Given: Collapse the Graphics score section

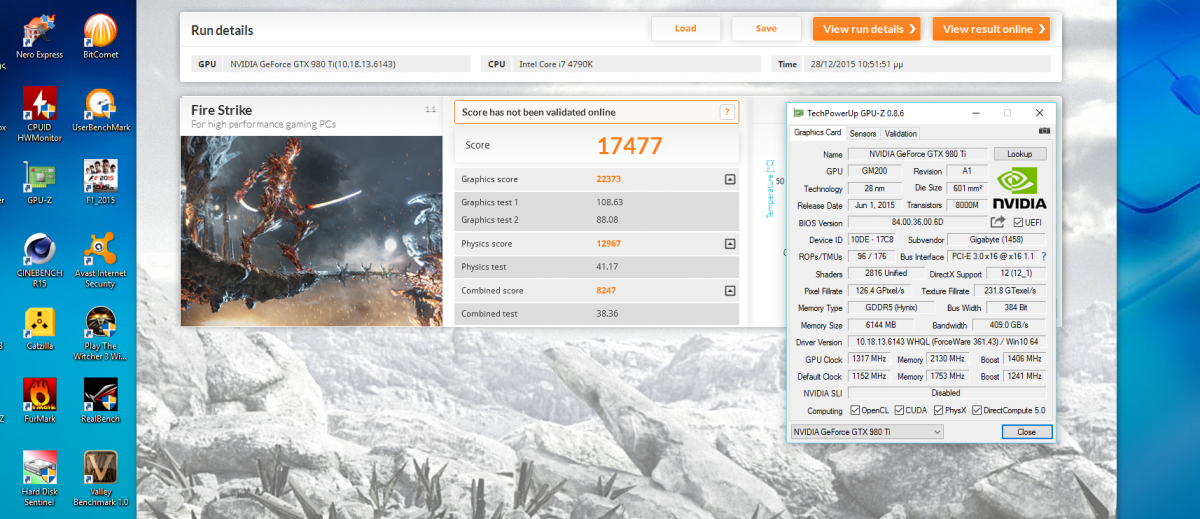Looking at the screenshot, I should tap(730, 180).
